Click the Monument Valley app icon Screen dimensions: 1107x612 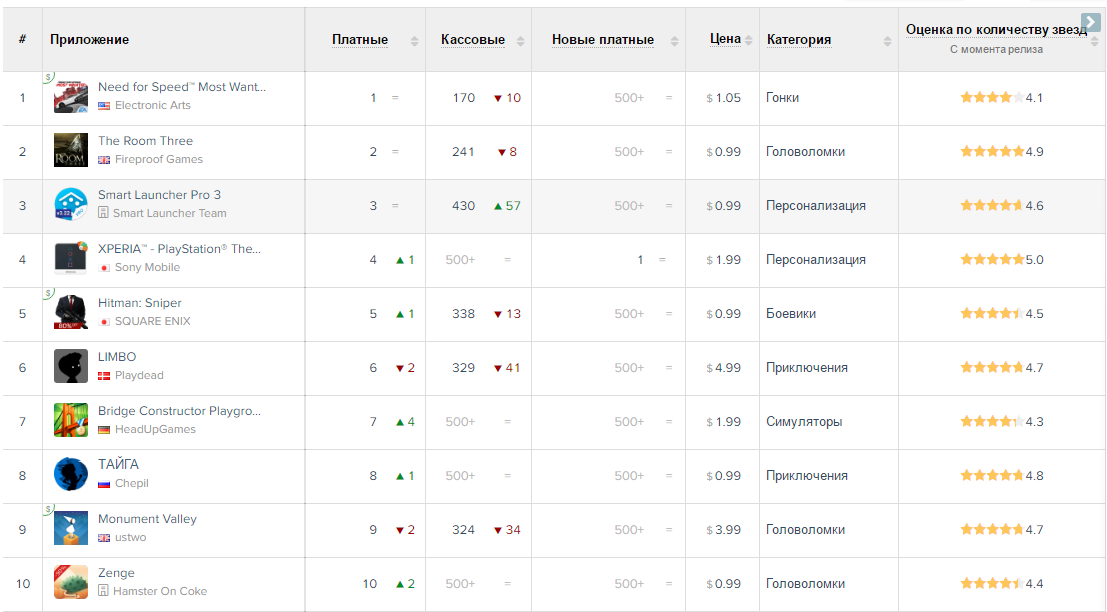(x=71, y=529)
